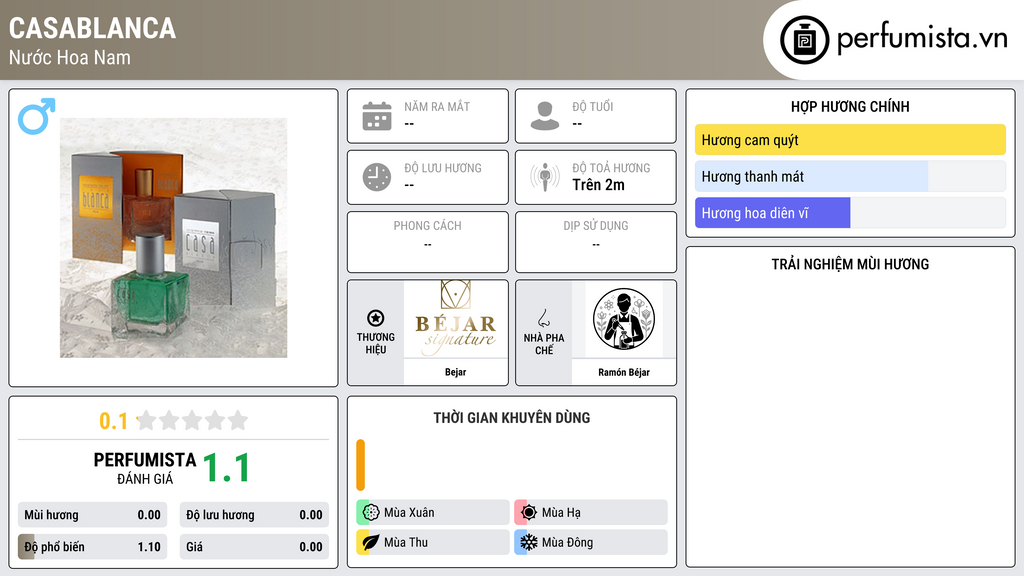Click the Dịp Sử Dụng card
The image size is (1024, 576).
(596, 242)
